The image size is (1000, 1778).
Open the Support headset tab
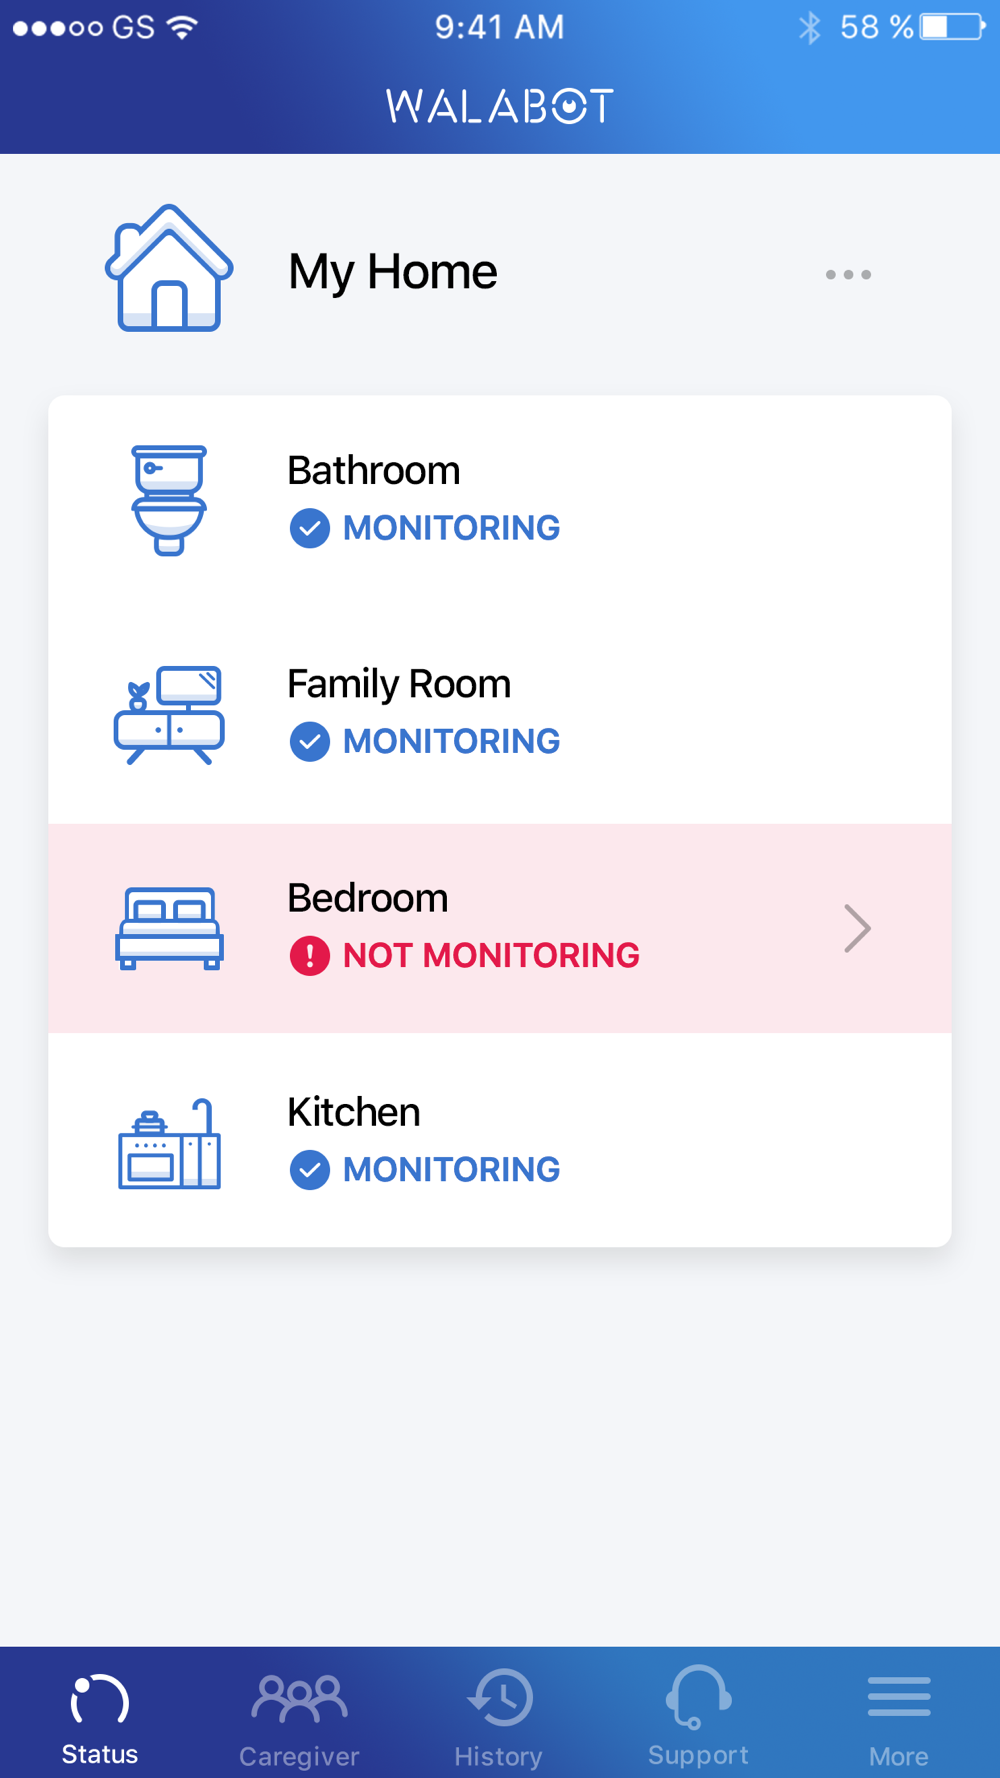tap(698, 1716)
